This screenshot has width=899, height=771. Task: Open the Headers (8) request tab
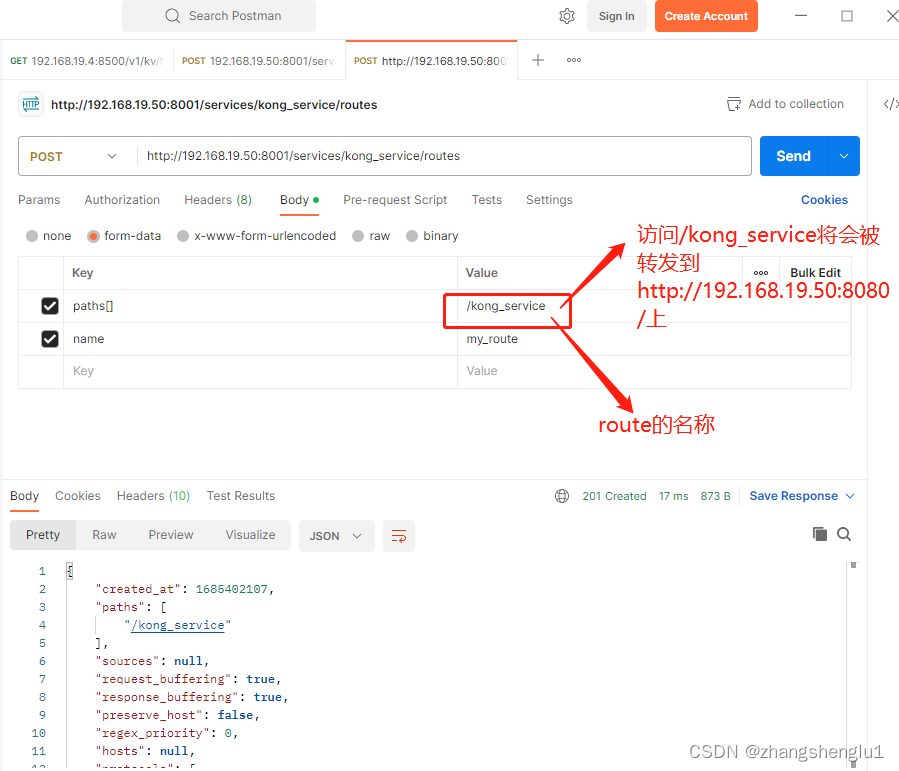click(x=218, y=199)
